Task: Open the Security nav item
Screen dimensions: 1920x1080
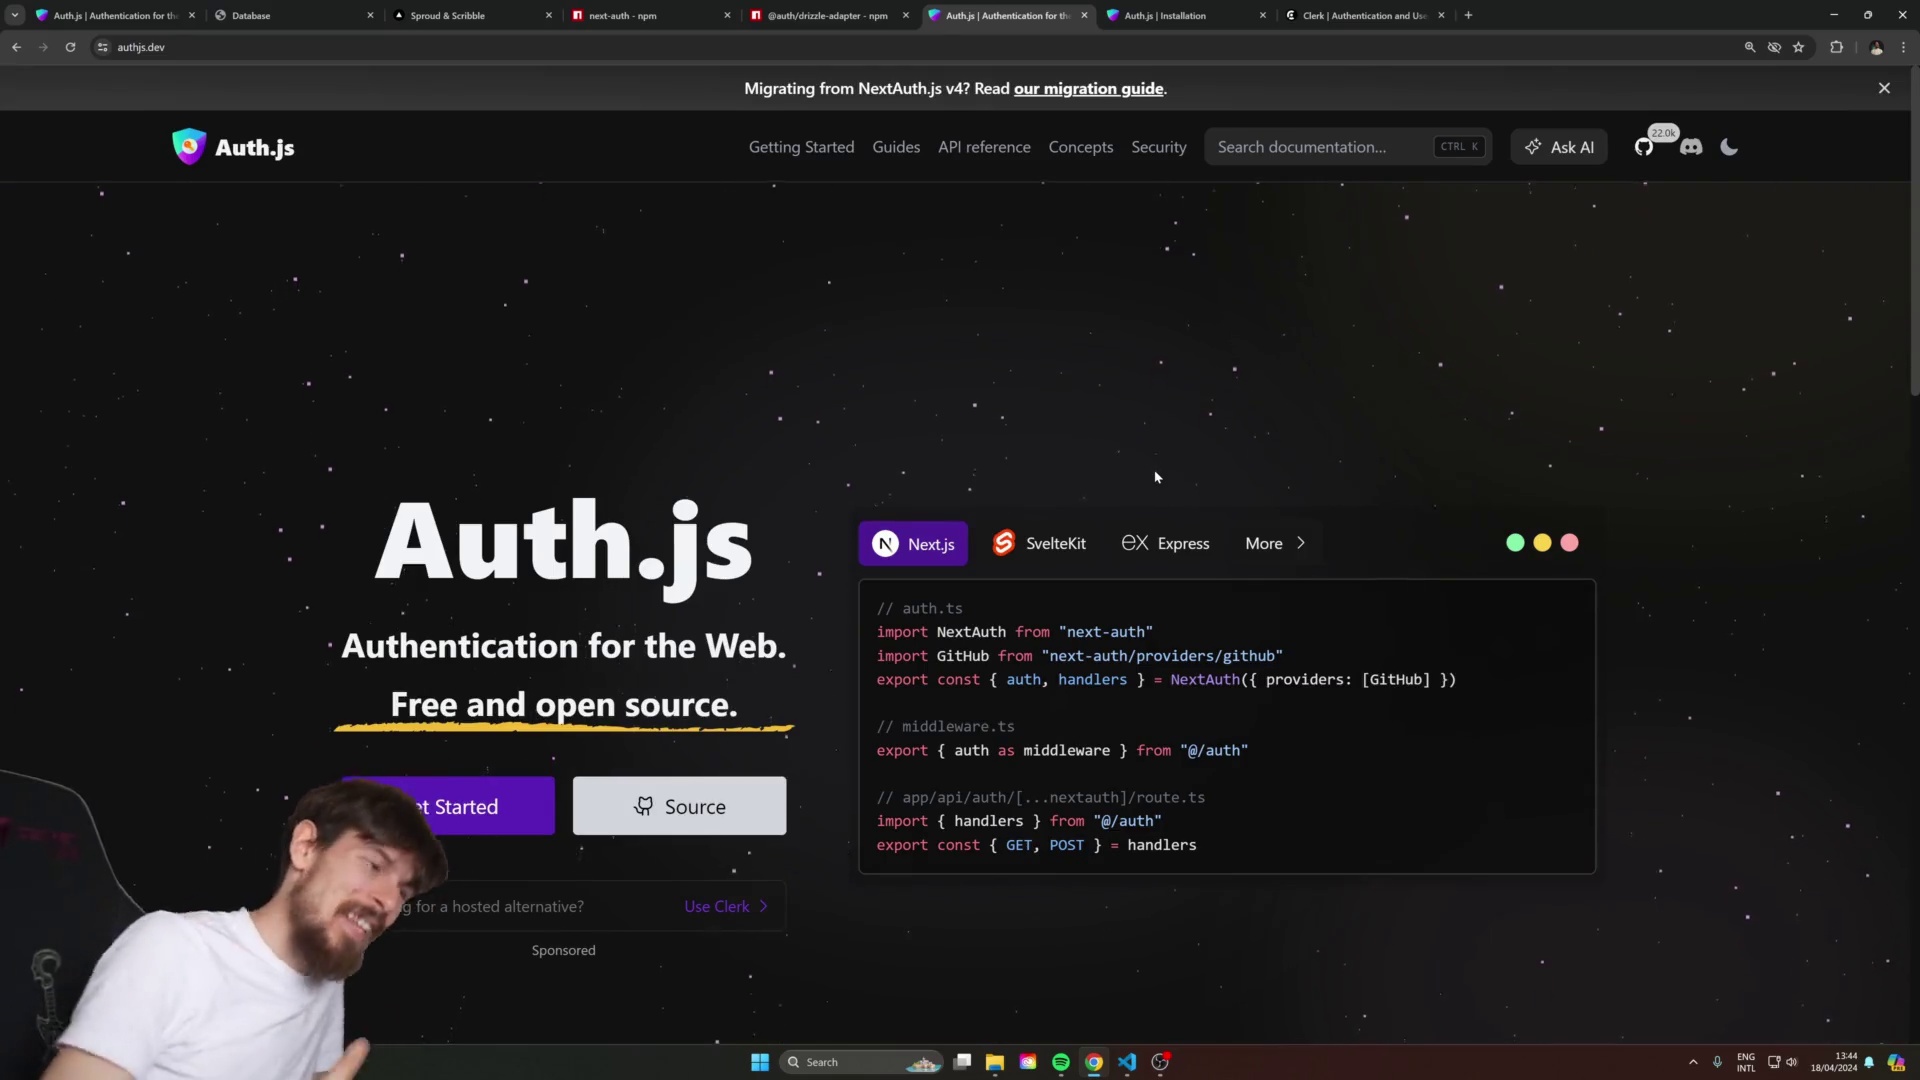Action: tap(1158, 147)
